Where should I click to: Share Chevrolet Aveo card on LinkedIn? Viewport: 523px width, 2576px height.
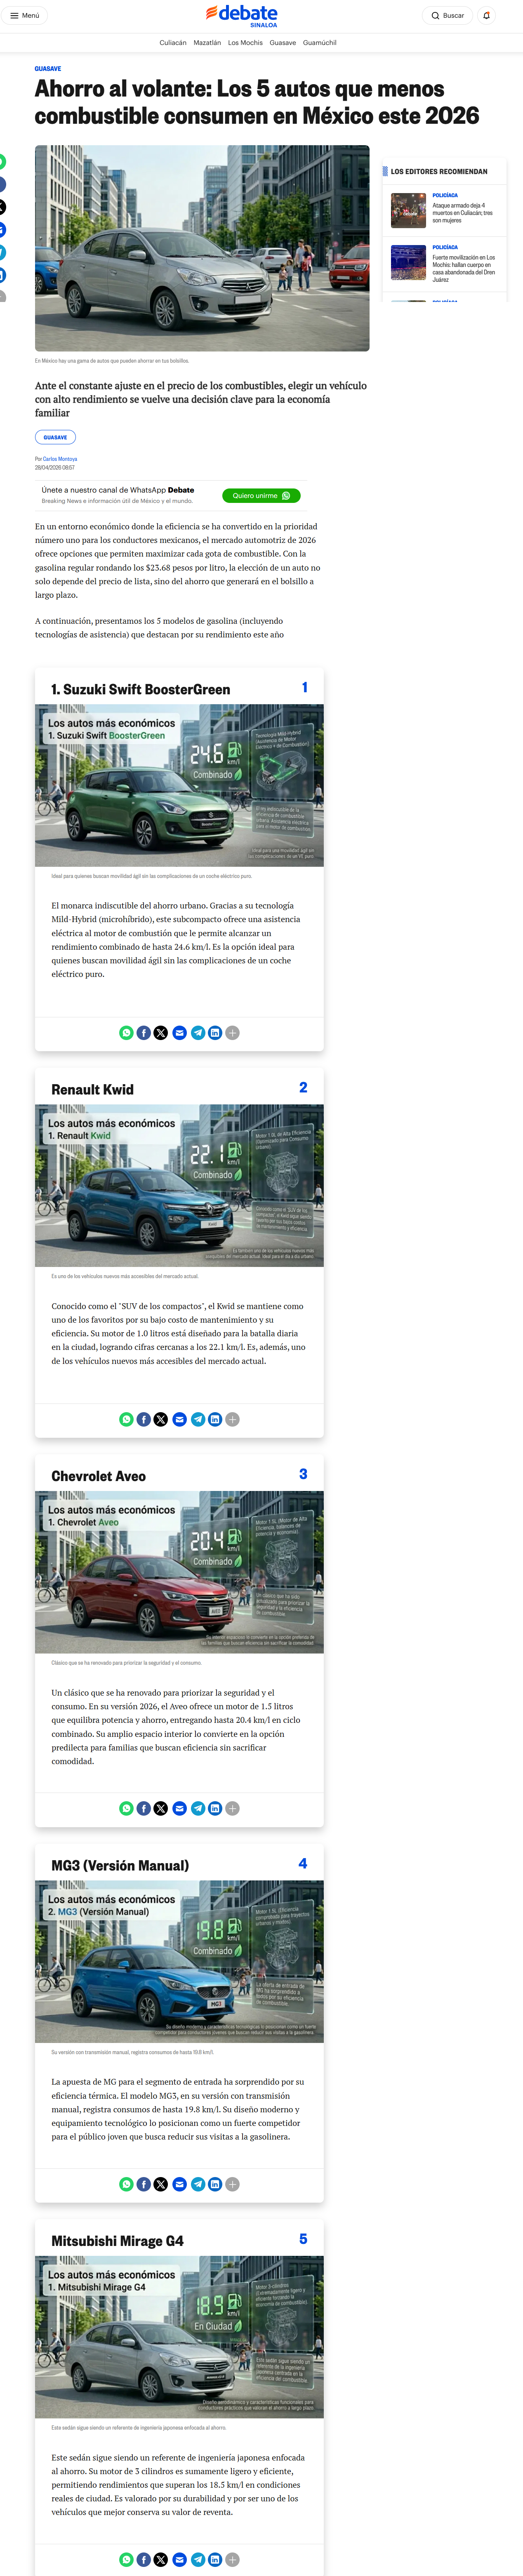point(215,1808)
